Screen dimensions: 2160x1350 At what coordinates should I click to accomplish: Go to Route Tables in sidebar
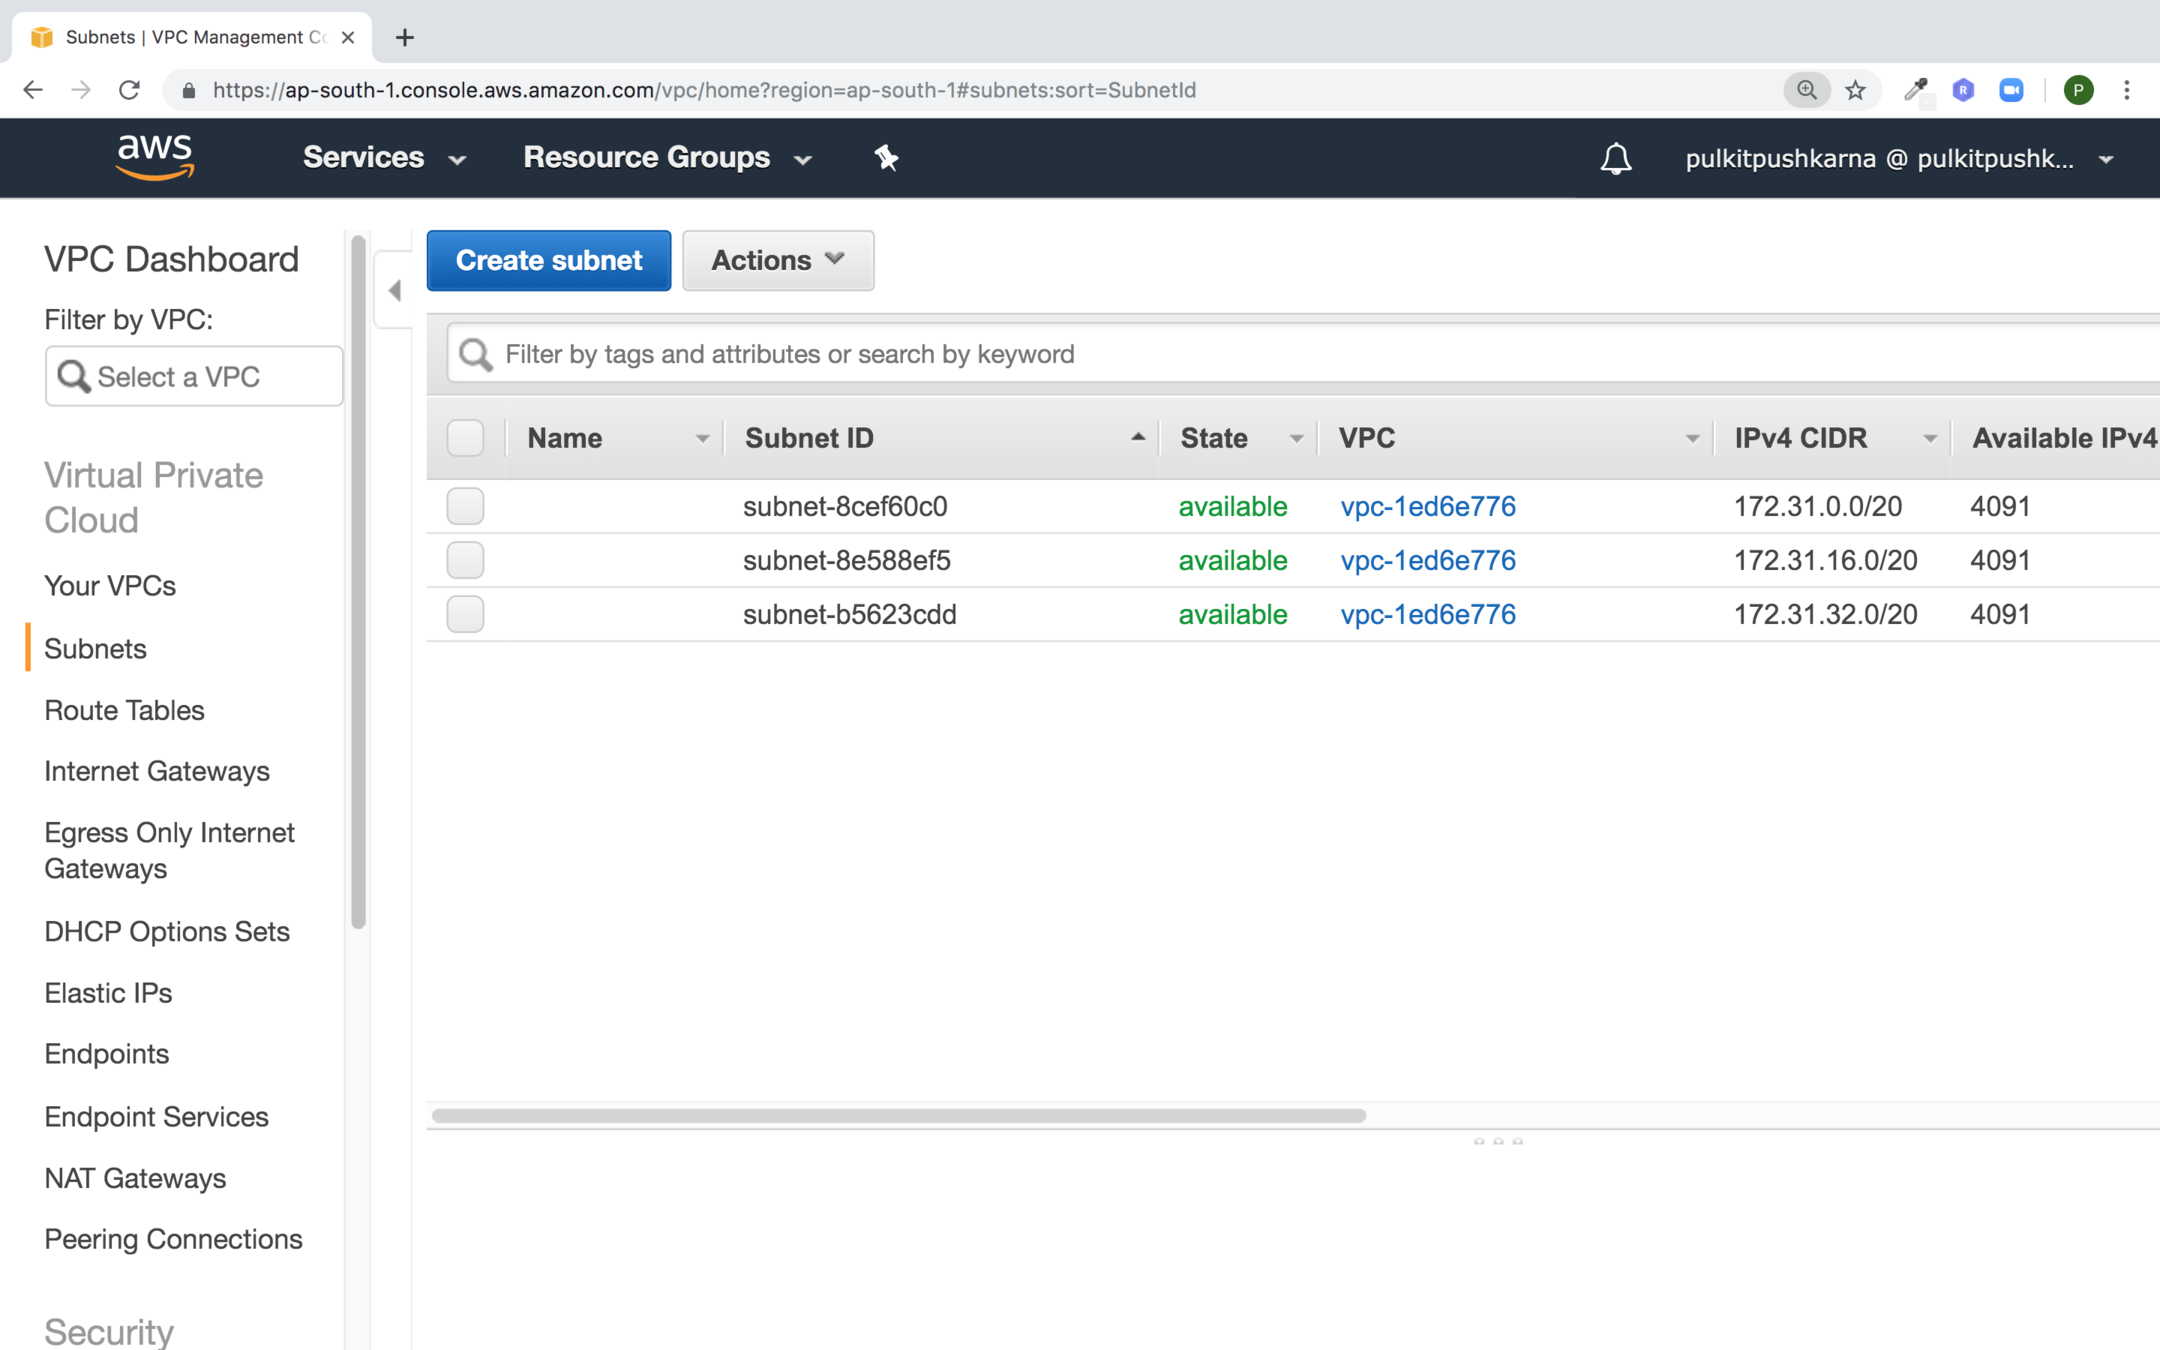(124, 710)
